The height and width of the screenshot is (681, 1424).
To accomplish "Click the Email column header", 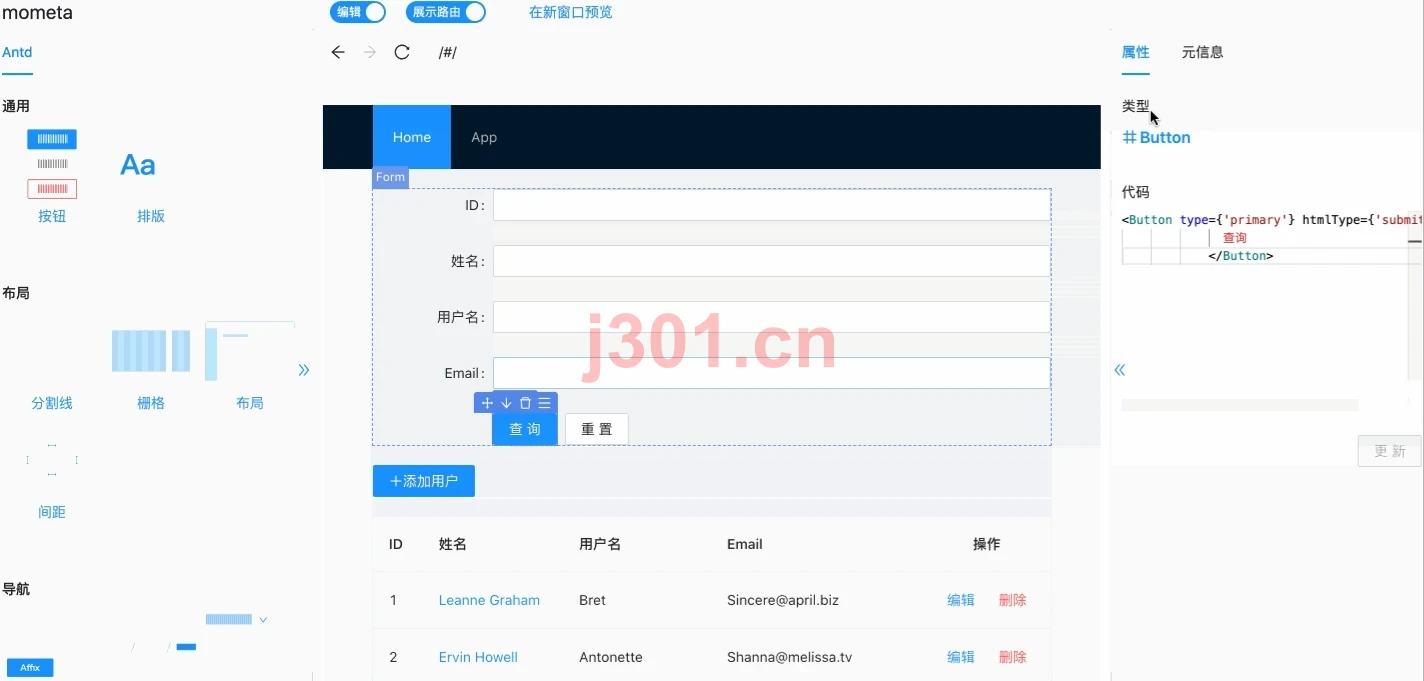I will pos(745,544).
